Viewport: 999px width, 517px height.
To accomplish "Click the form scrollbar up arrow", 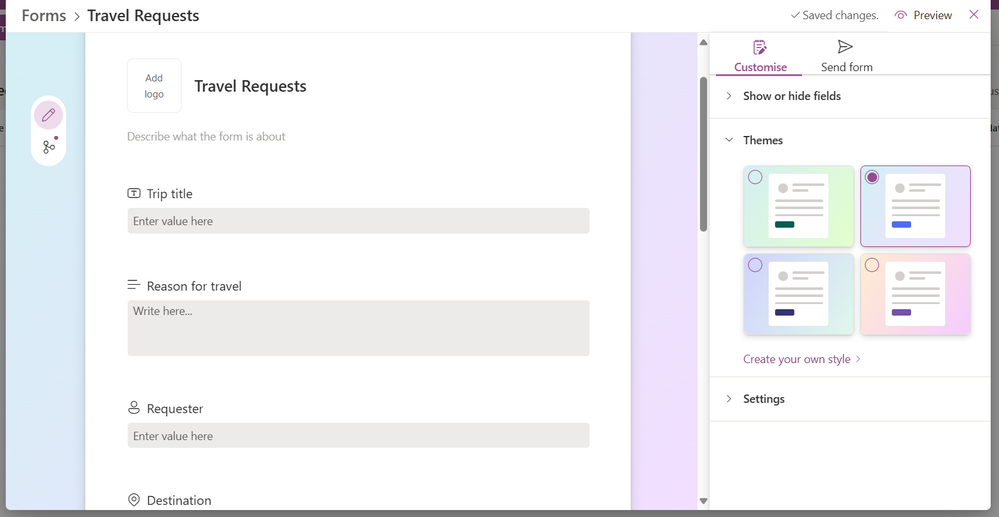I will (x=703, y=43).
